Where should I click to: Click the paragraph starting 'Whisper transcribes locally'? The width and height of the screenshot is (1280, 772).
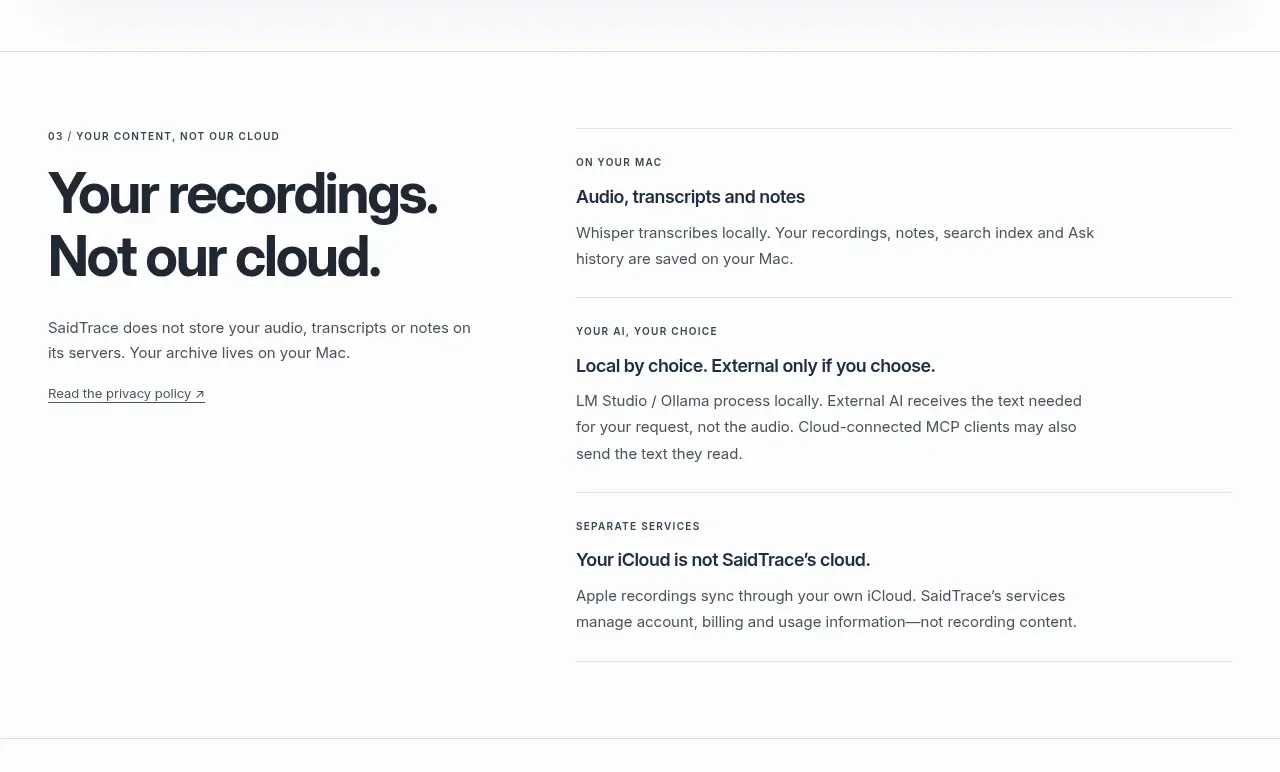[x=835, y=246]
